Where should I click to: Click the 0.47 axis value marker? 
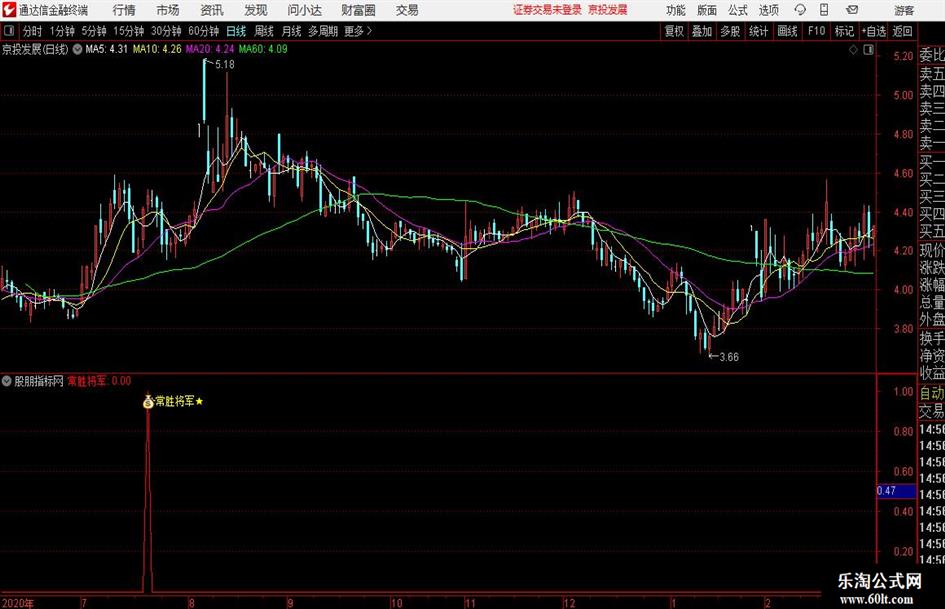pos(896,491)
